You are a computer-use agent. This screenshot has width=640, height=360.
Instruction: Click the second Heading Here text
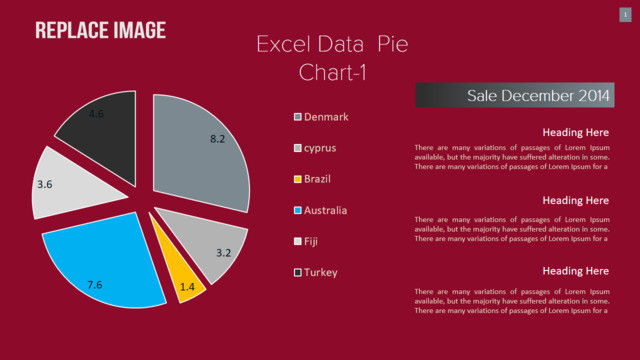click(x=576, y=200)
